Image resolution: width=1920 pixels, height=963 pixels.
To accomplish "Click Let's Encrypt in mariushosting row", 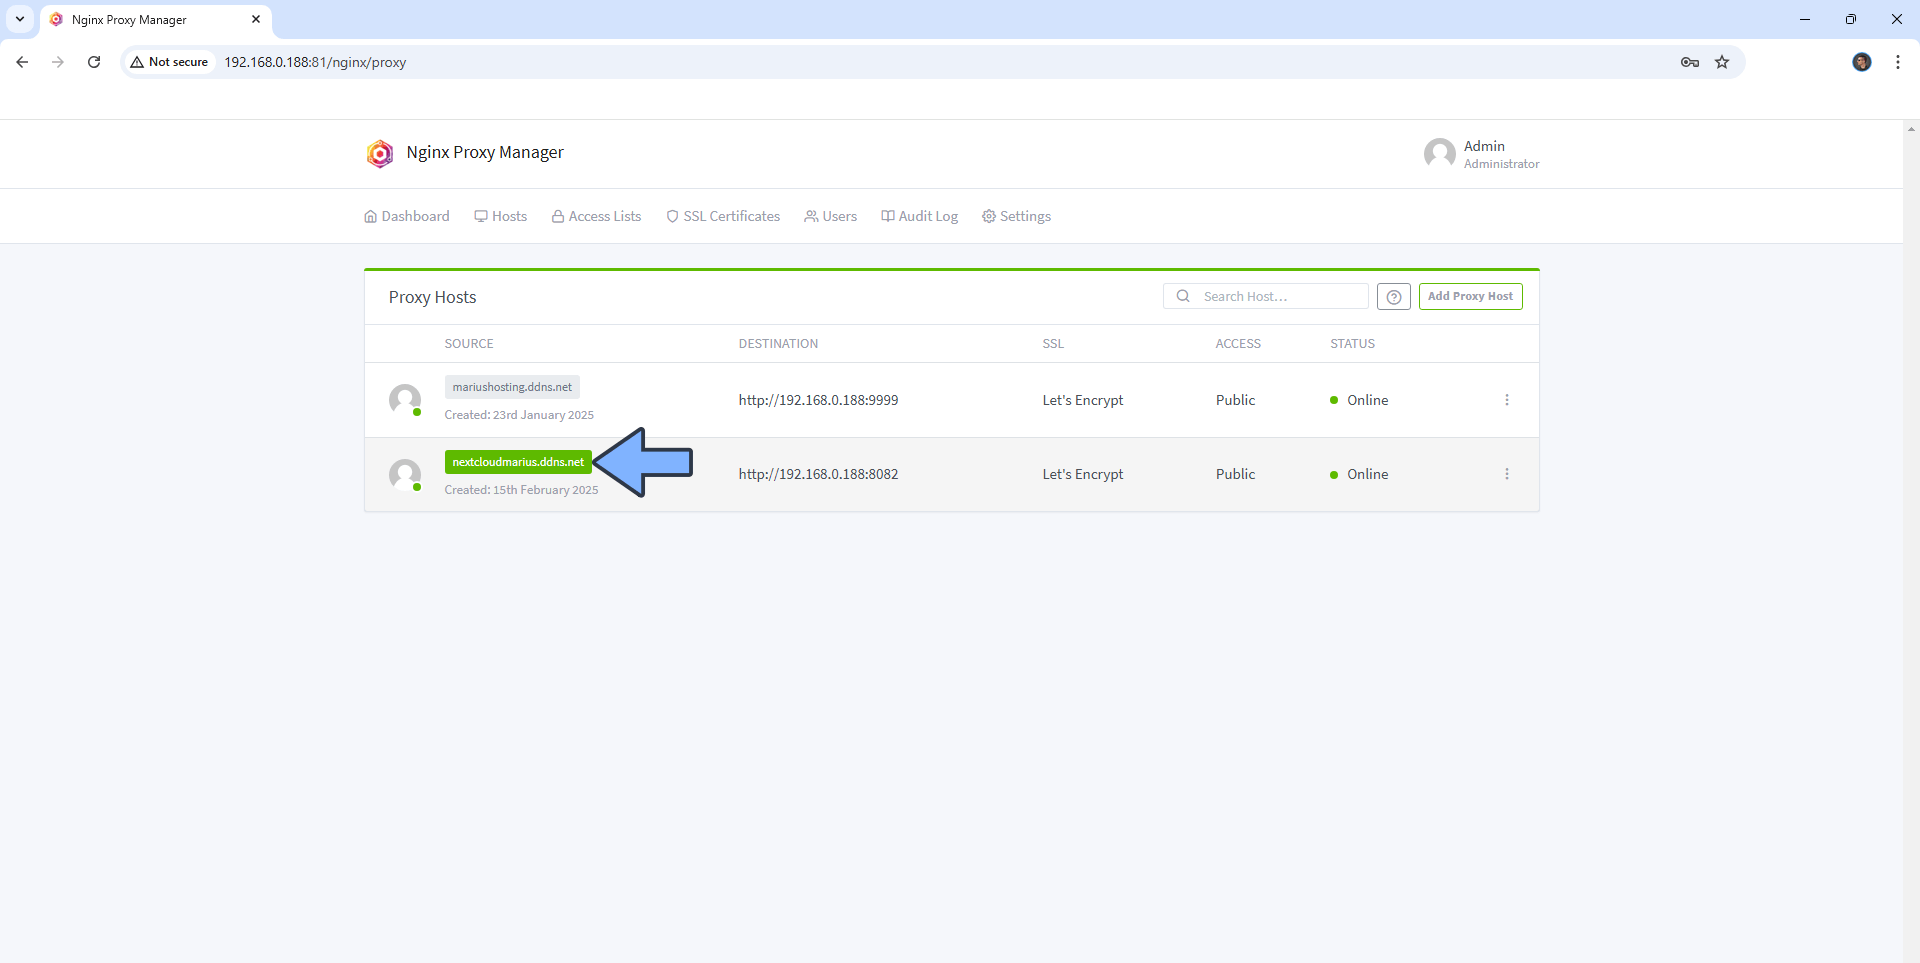I will (x=1083, y=400).
